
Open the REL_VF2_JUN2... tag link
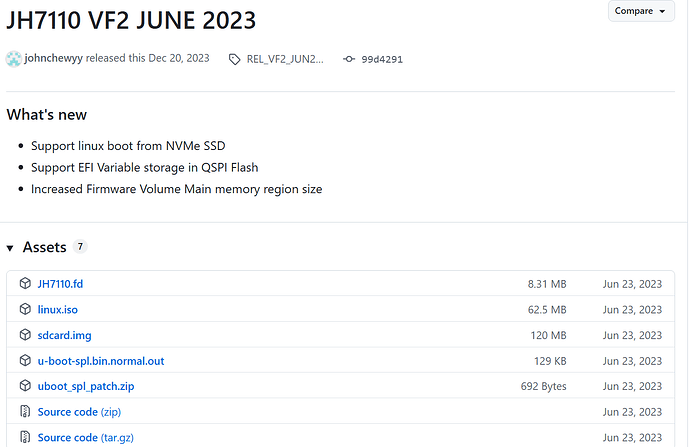coord(285,59)
